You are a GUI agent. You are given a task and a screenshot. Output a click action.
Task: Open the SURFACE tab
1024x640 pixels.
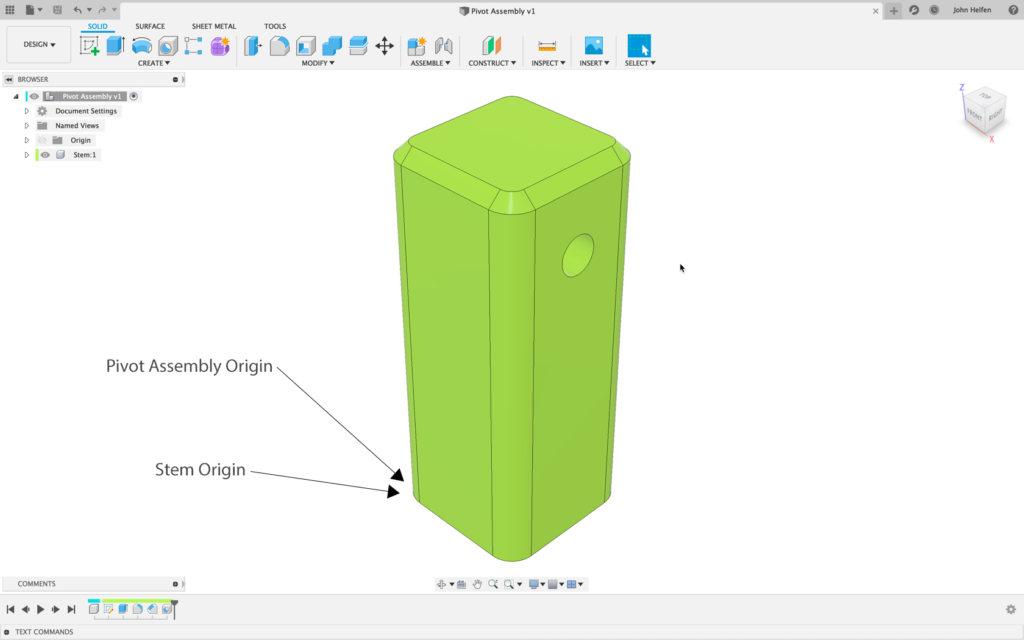coord(150,26)
